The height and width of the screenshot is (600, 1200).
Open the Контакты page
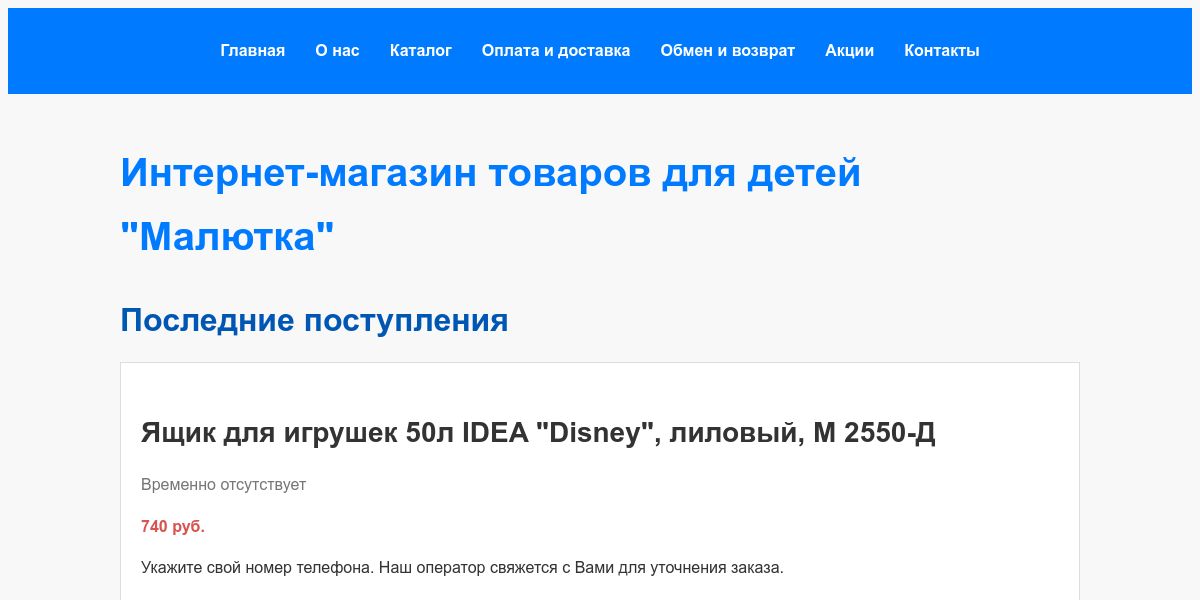942,51
